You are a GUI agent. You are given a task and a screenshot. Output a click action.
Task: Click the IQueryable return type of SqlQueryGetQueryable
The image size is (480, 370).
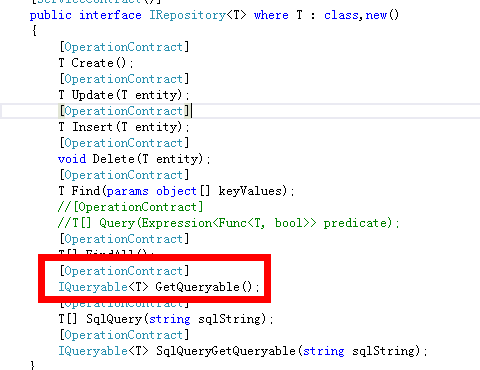[x=93, y=351]
